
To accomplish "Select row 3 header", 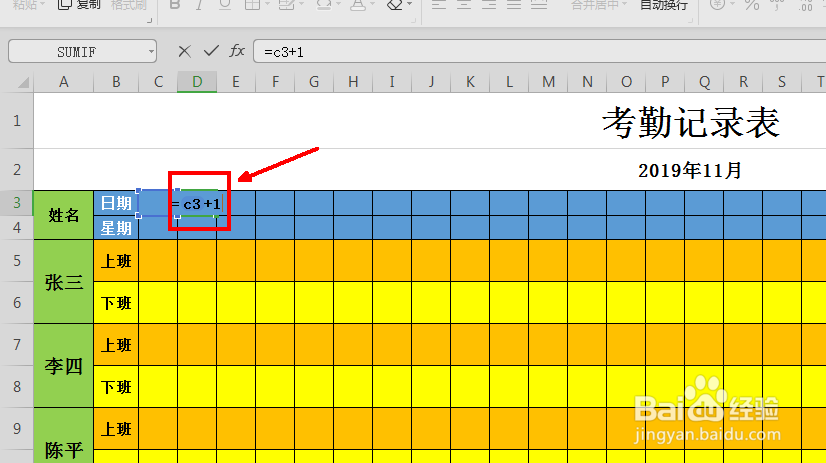I will coord(17,203).
